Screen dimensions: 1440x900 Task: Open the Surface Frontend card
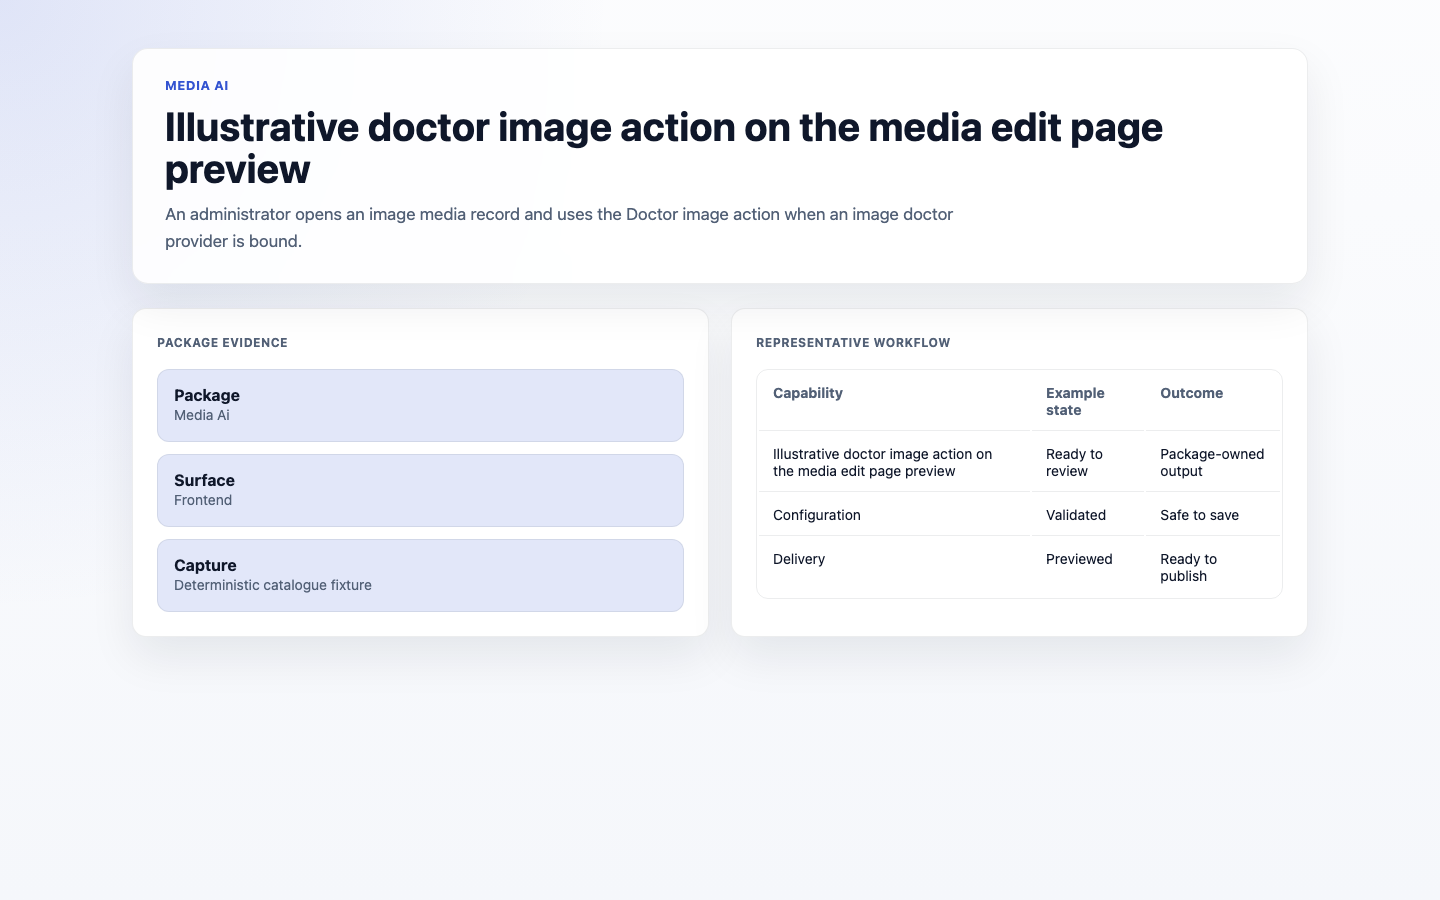420,490
